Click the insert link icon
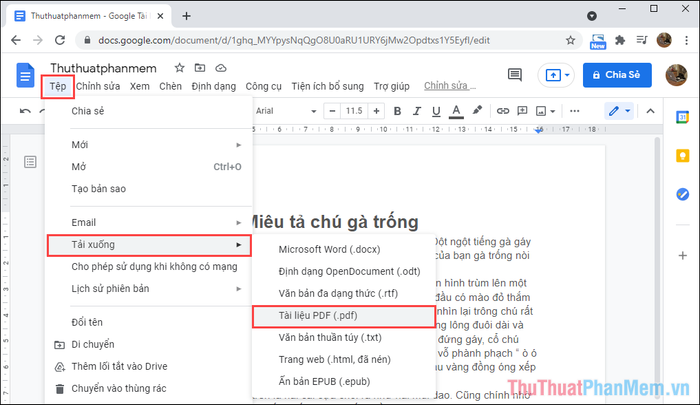700x405 pixels. (x=501, y=110)
